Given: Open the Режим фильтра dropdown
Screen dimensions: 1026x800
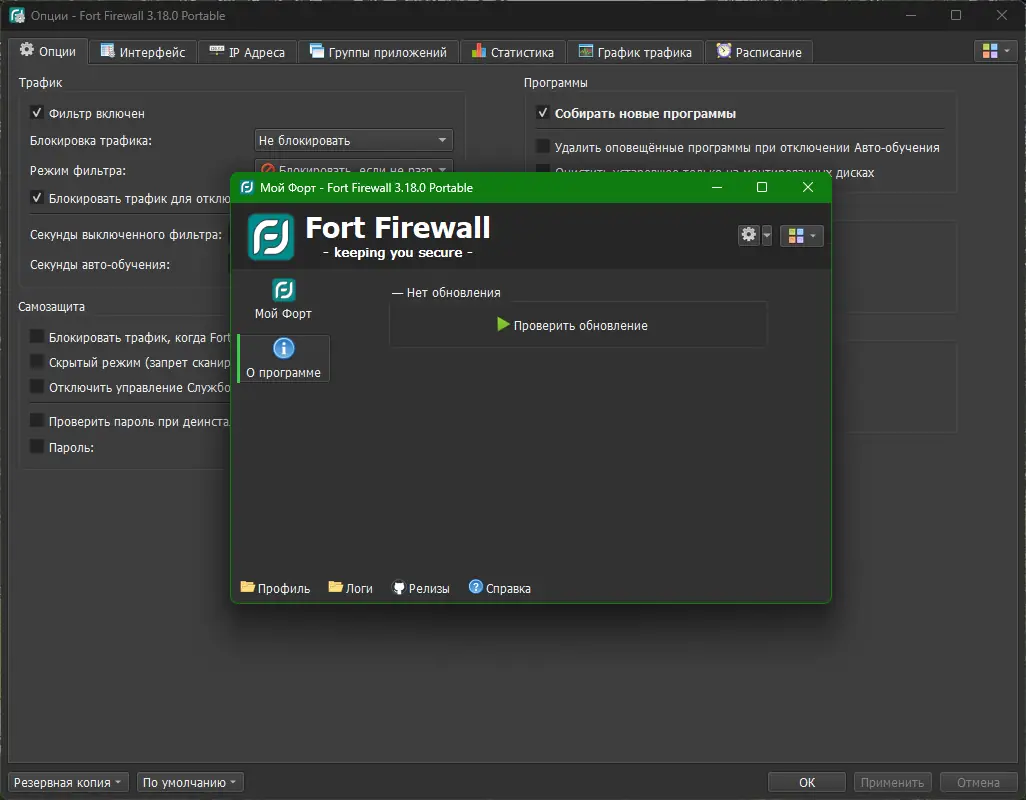Looking at the screenshot, I should pyautogui.click(x=353, y=166).
